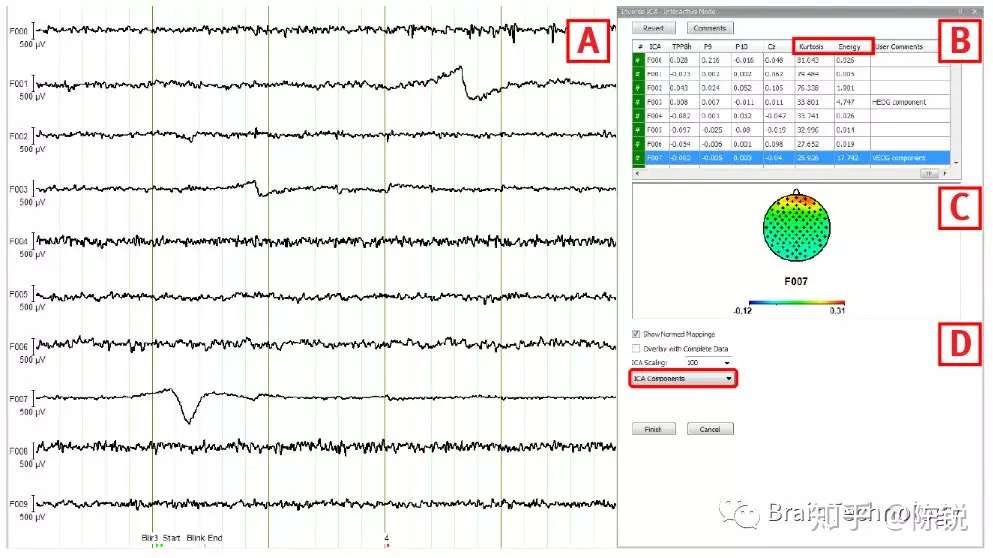
Task: Select the F001 channel label in trace view
Action: (x=18, y=84)
